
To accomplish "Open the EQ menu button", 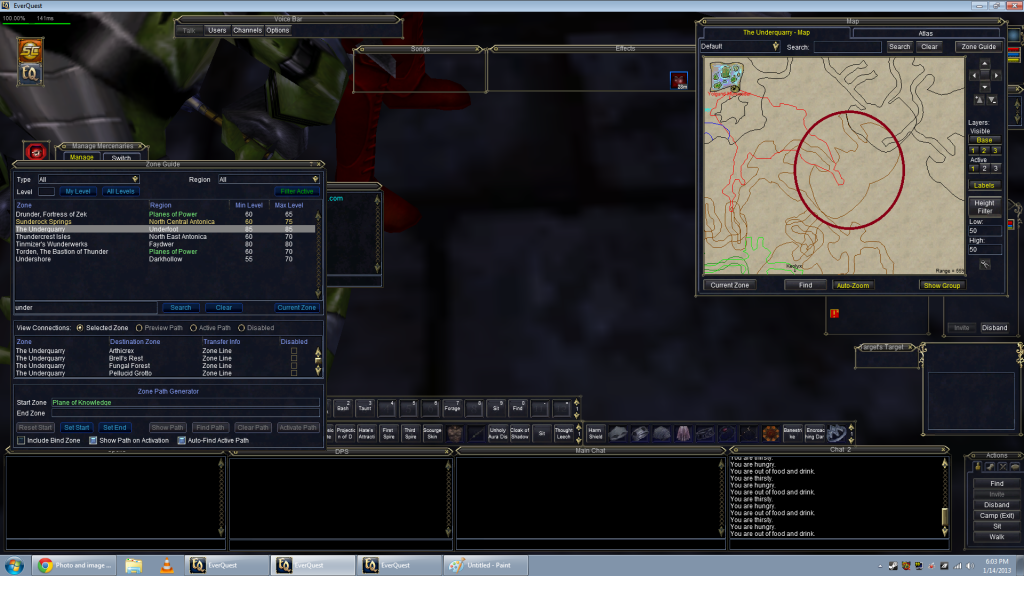I will (30, 73).
